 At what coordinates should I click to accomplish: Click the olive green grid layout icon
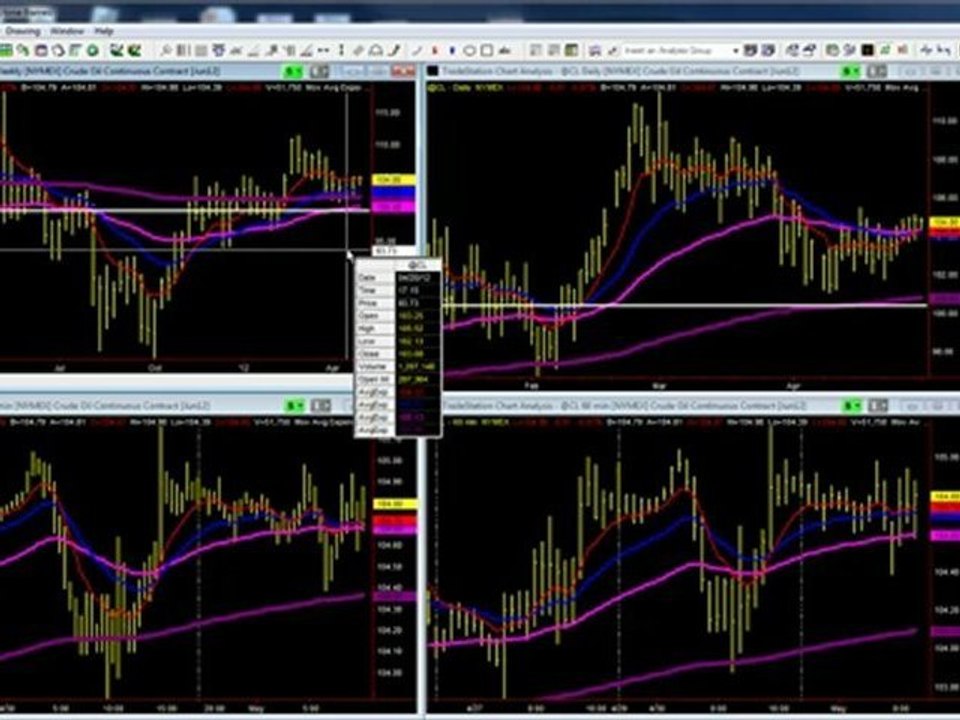point(571,50)
